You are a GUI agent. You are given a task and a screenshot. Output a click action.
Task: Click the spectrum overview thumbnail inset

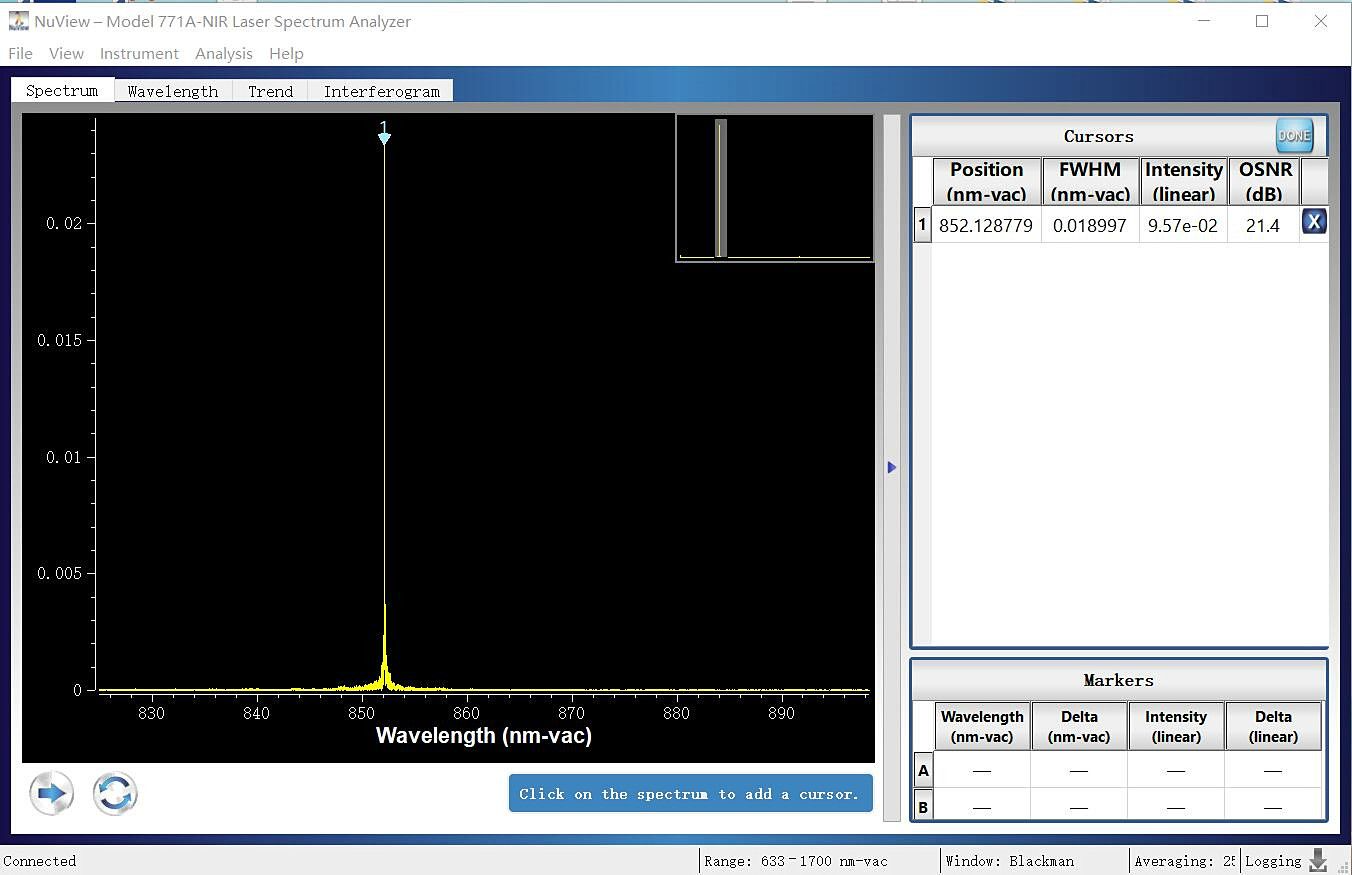[774, 188]
